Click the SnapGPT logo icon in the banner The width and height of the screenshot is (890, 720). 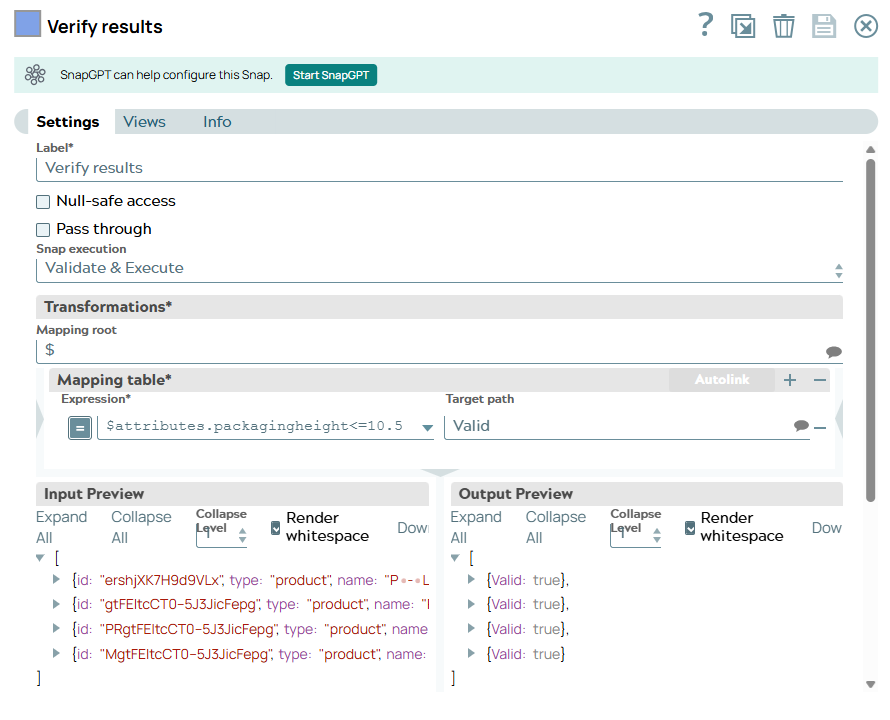[x=35, y=74]
